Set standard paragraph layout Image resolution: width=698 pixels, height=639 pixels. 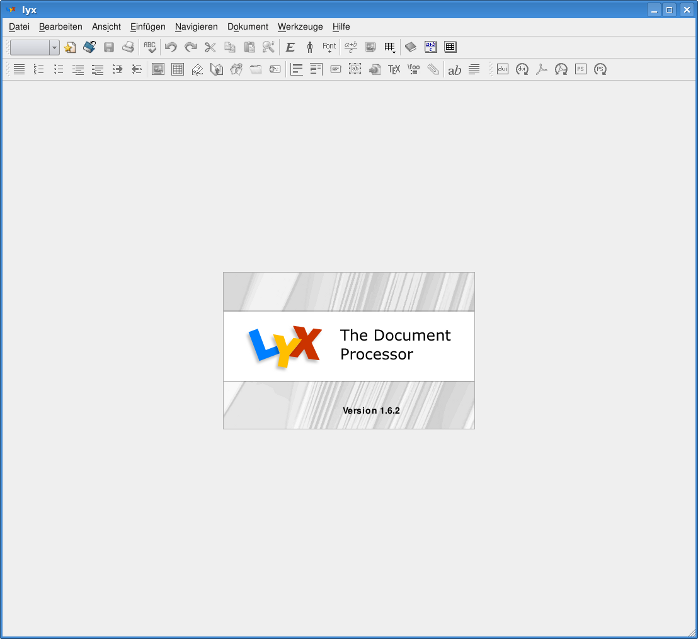pos(19,69)
